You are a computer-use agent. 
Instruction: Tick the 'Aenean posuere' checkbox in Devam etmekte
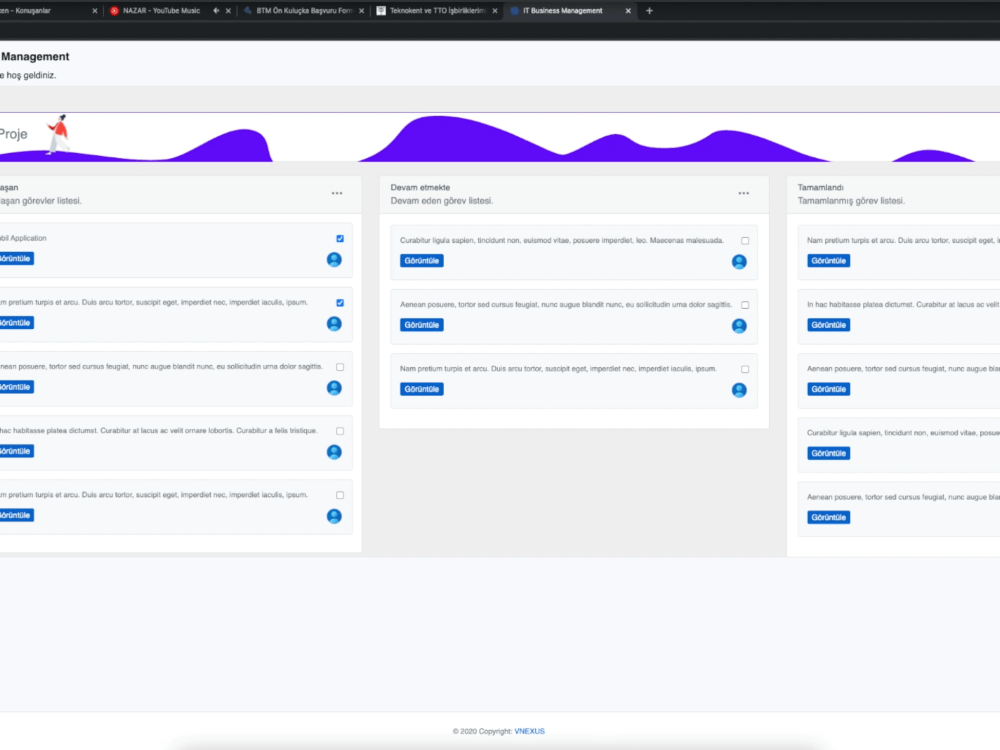point(745,305)
